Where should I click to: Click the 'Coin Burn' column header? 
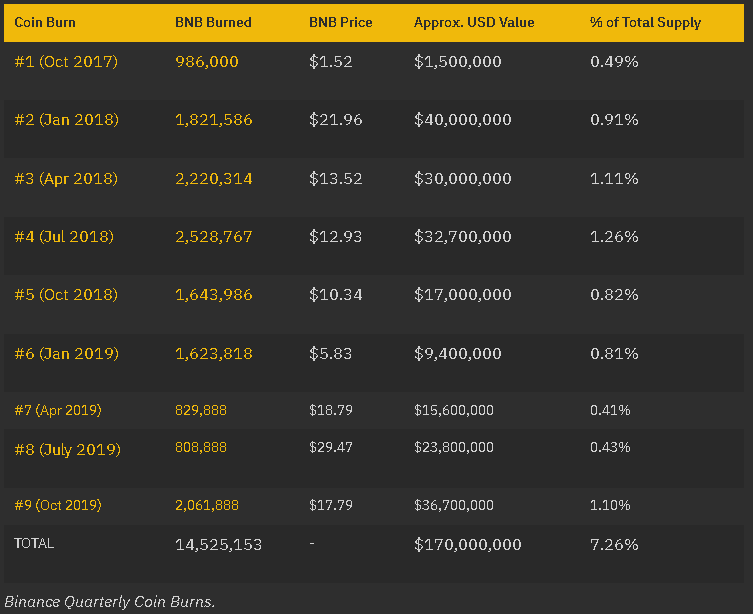point(45,23)
